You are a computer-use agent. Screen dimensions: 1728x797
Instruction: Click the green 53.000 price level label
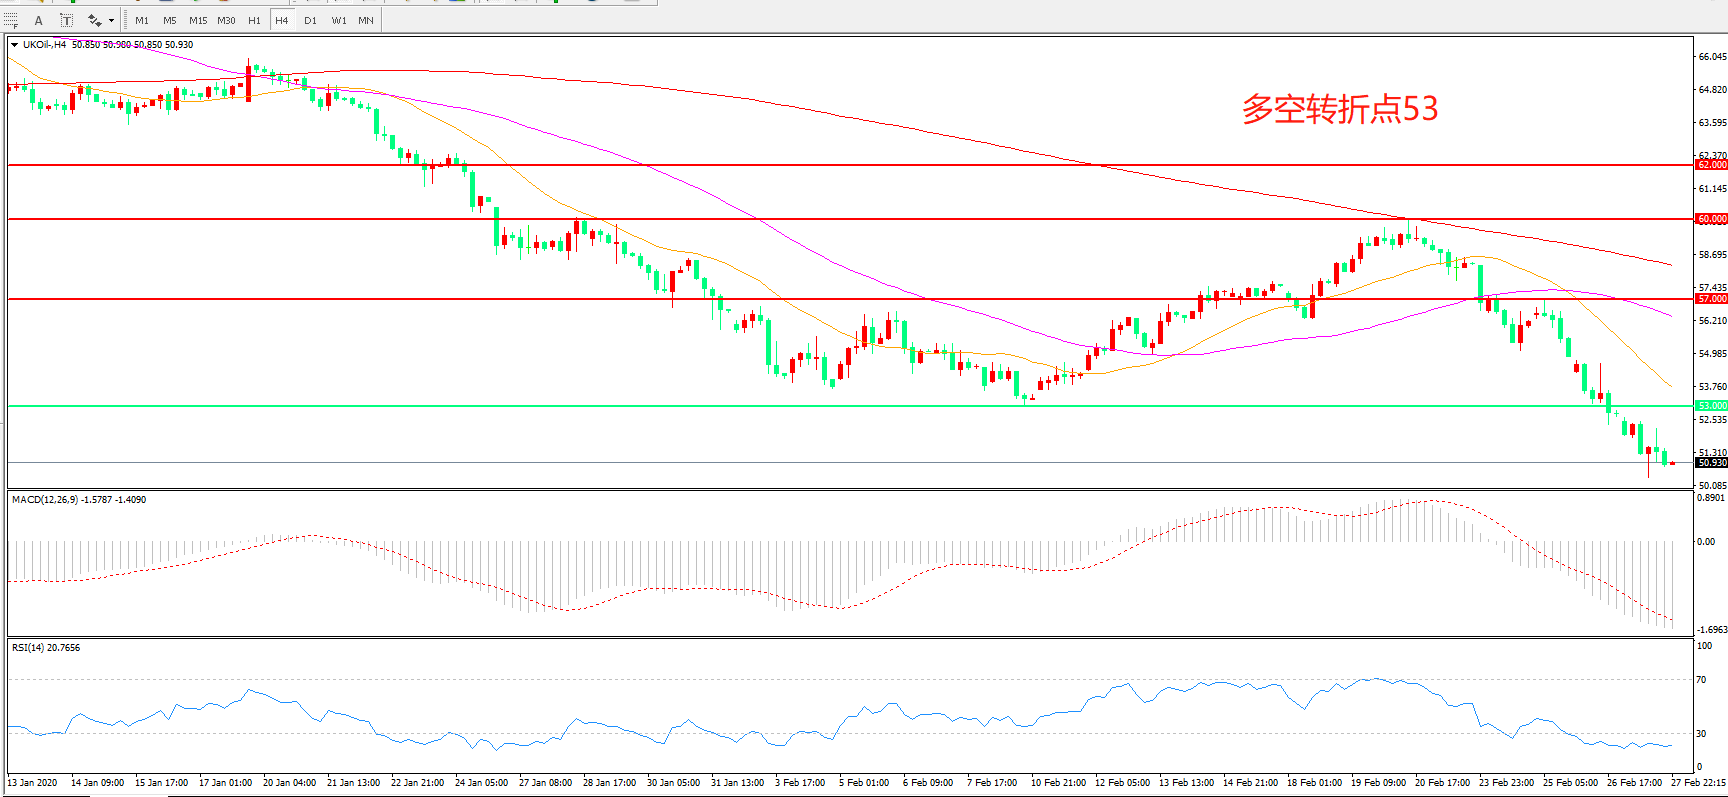point(1711,406)
